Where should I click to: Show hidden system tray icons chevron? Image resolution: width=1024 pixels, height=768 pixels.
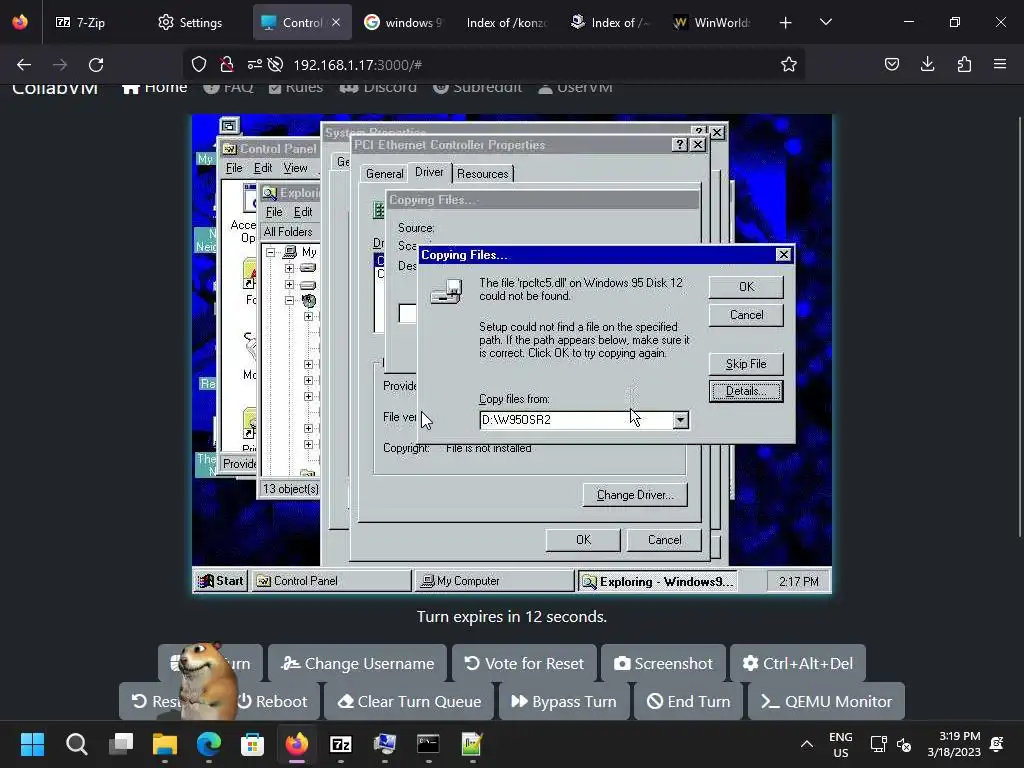[807, 744]
